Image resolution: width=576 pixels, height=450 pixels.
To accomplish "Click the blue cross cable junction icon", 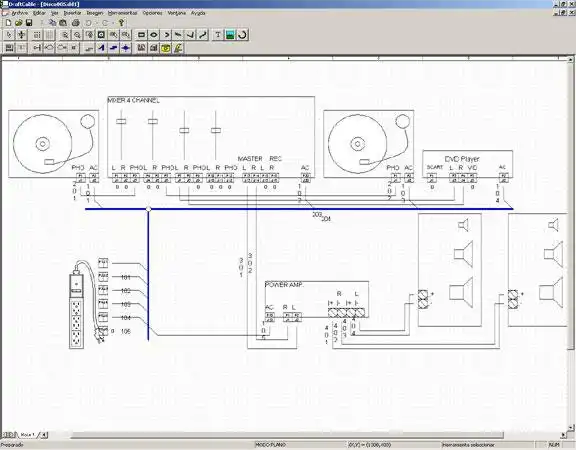I will click(126, 48).
